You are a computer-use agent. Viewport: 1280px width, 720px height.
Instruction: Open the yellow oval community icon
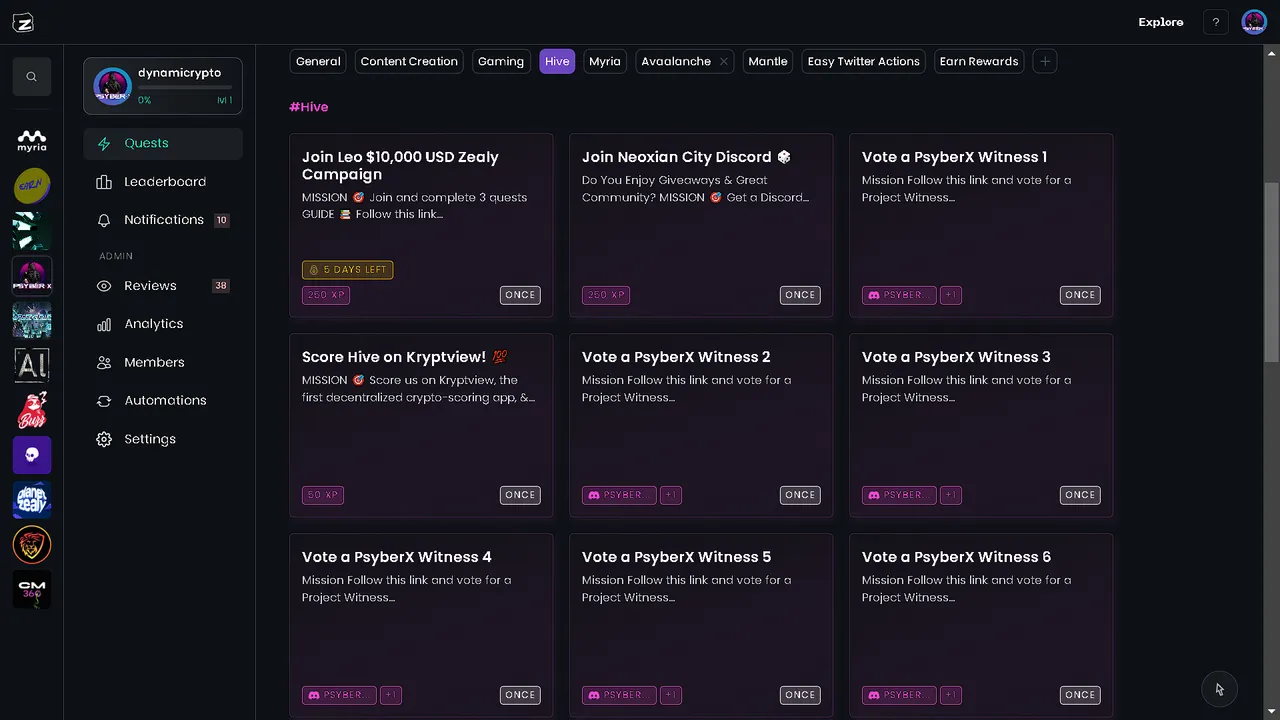click(32, 186)
